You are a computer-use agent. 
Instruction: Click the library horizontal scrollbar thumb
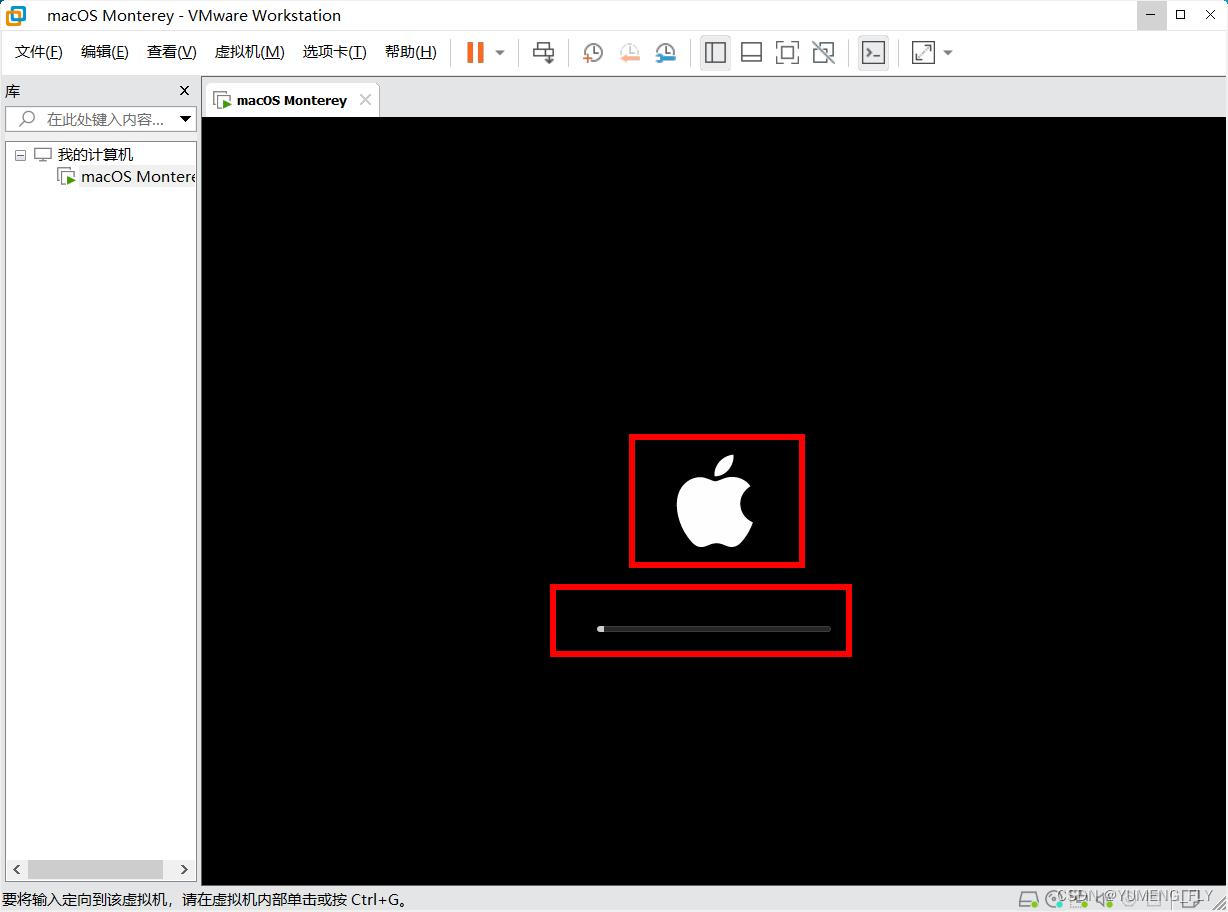[94, 869]
